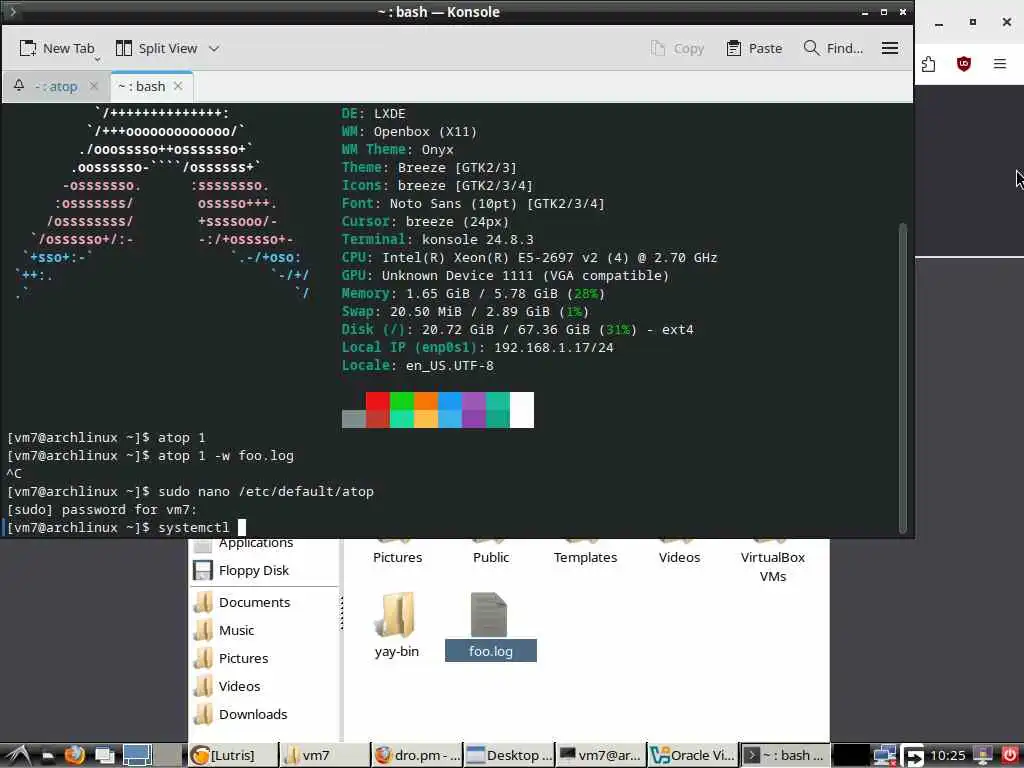Open a New Tab in Konsole
Image resolution: width=1024 pixels, height=768 pixels.
(57, 48)
